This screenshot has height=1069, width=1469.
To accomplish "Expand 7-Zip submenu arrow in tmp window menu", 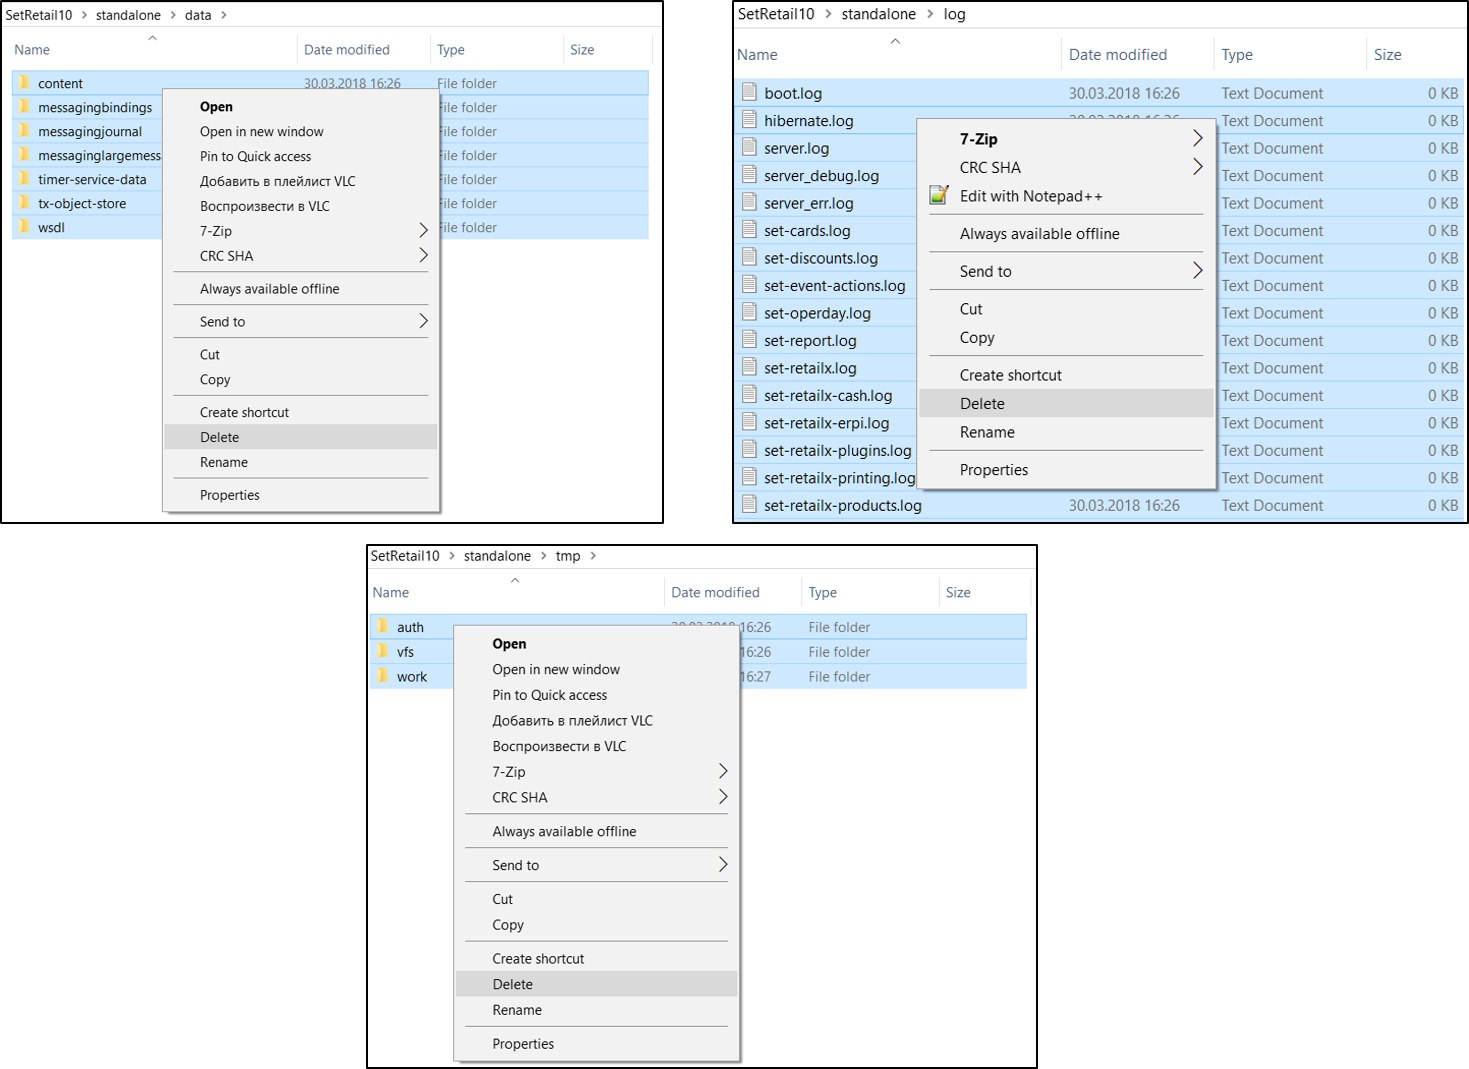I will pos(723,771).
